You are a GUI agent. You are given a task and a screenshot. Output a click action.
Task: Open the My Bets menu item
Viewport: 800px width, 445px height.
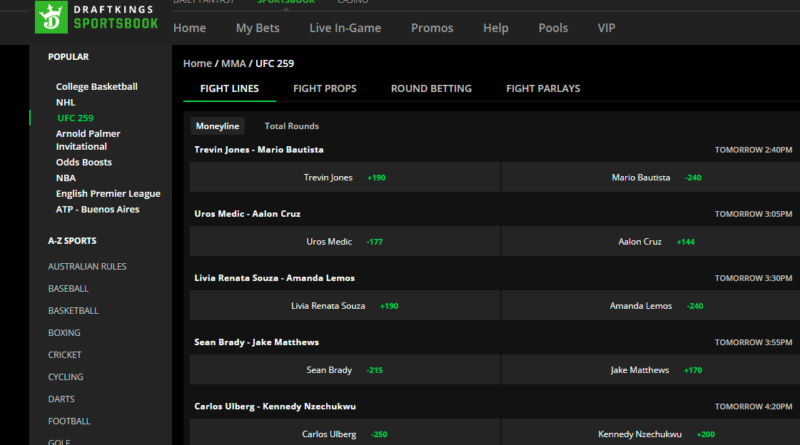257,28
